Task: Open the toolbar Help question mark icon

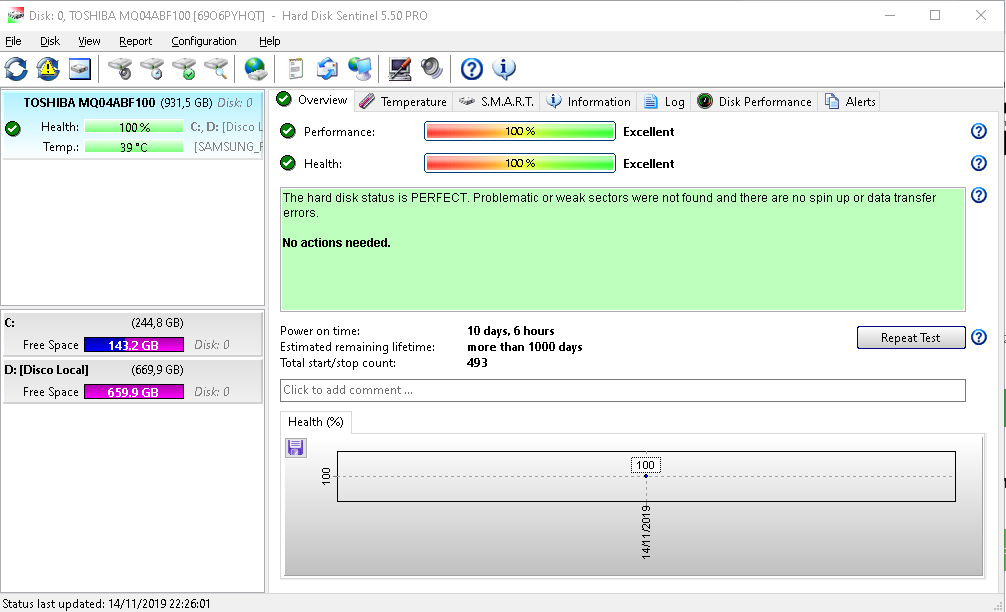Action: 472,69
